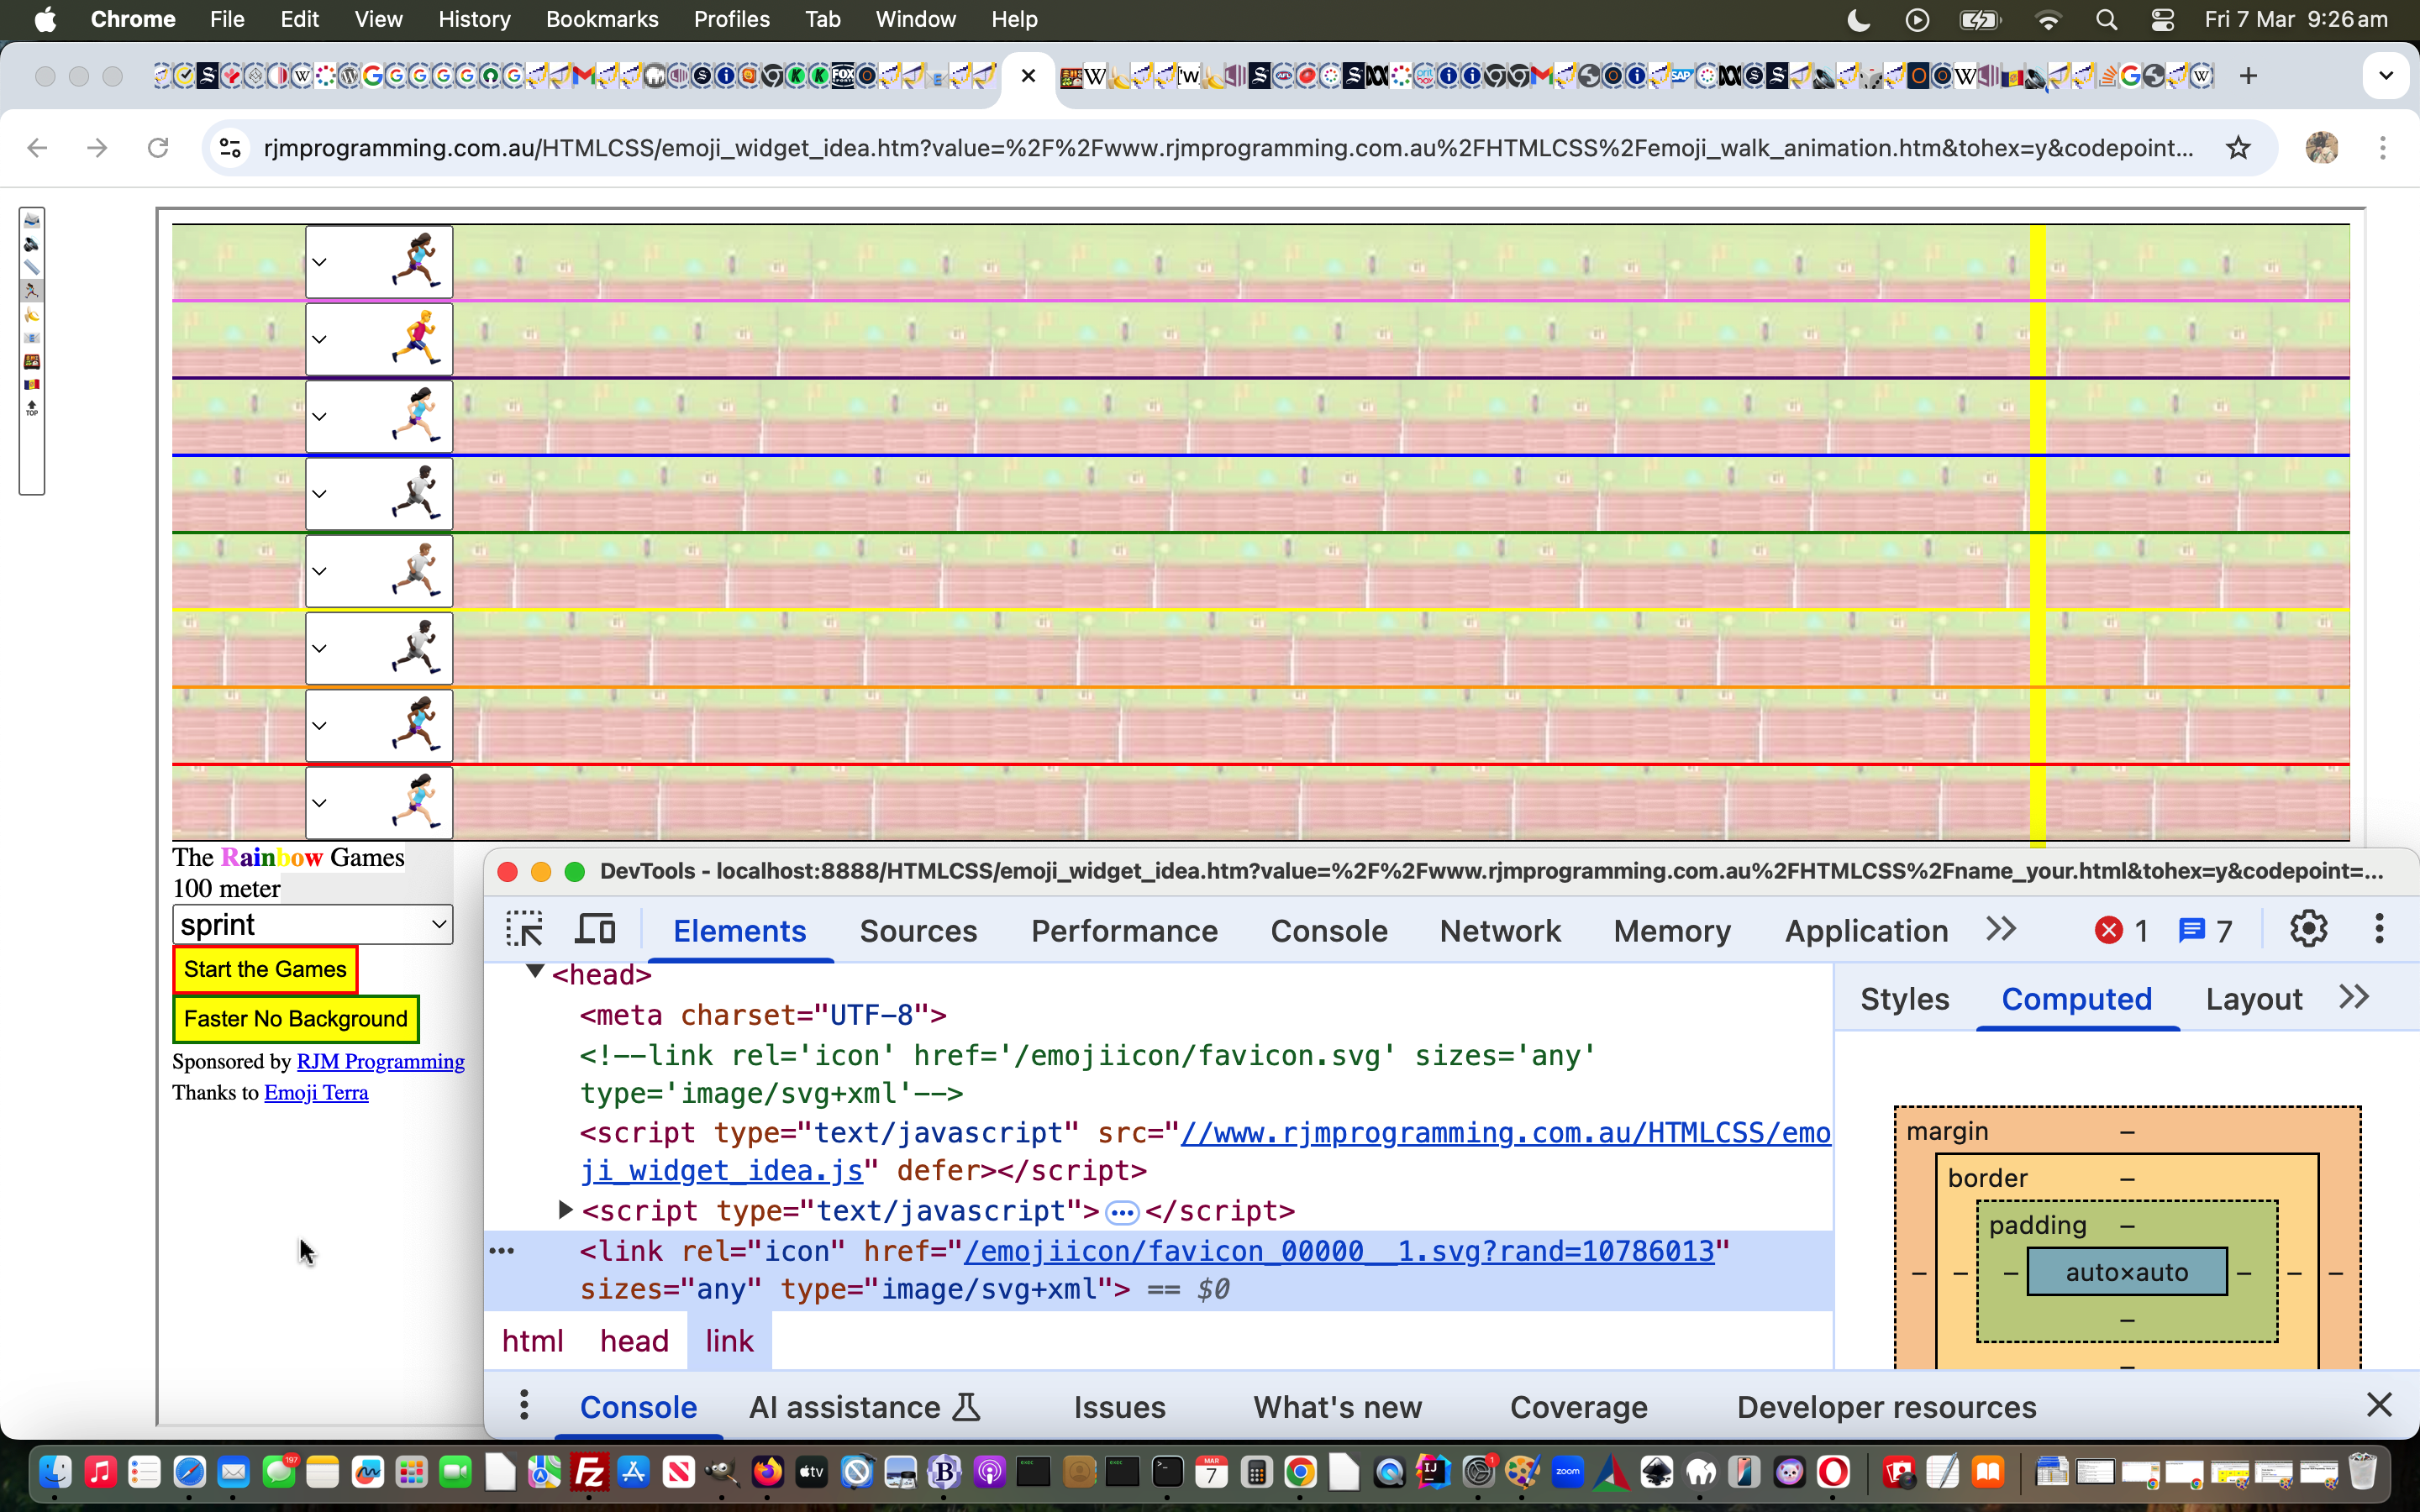Open Chrome's three-dot main menu

2383,148
